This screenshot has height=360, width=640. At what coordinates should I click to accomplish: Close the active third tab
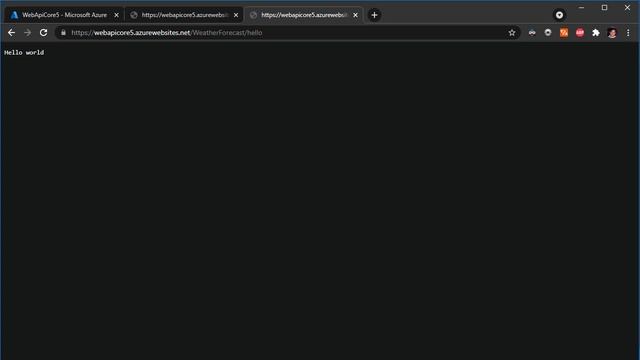tap(356, 15)
